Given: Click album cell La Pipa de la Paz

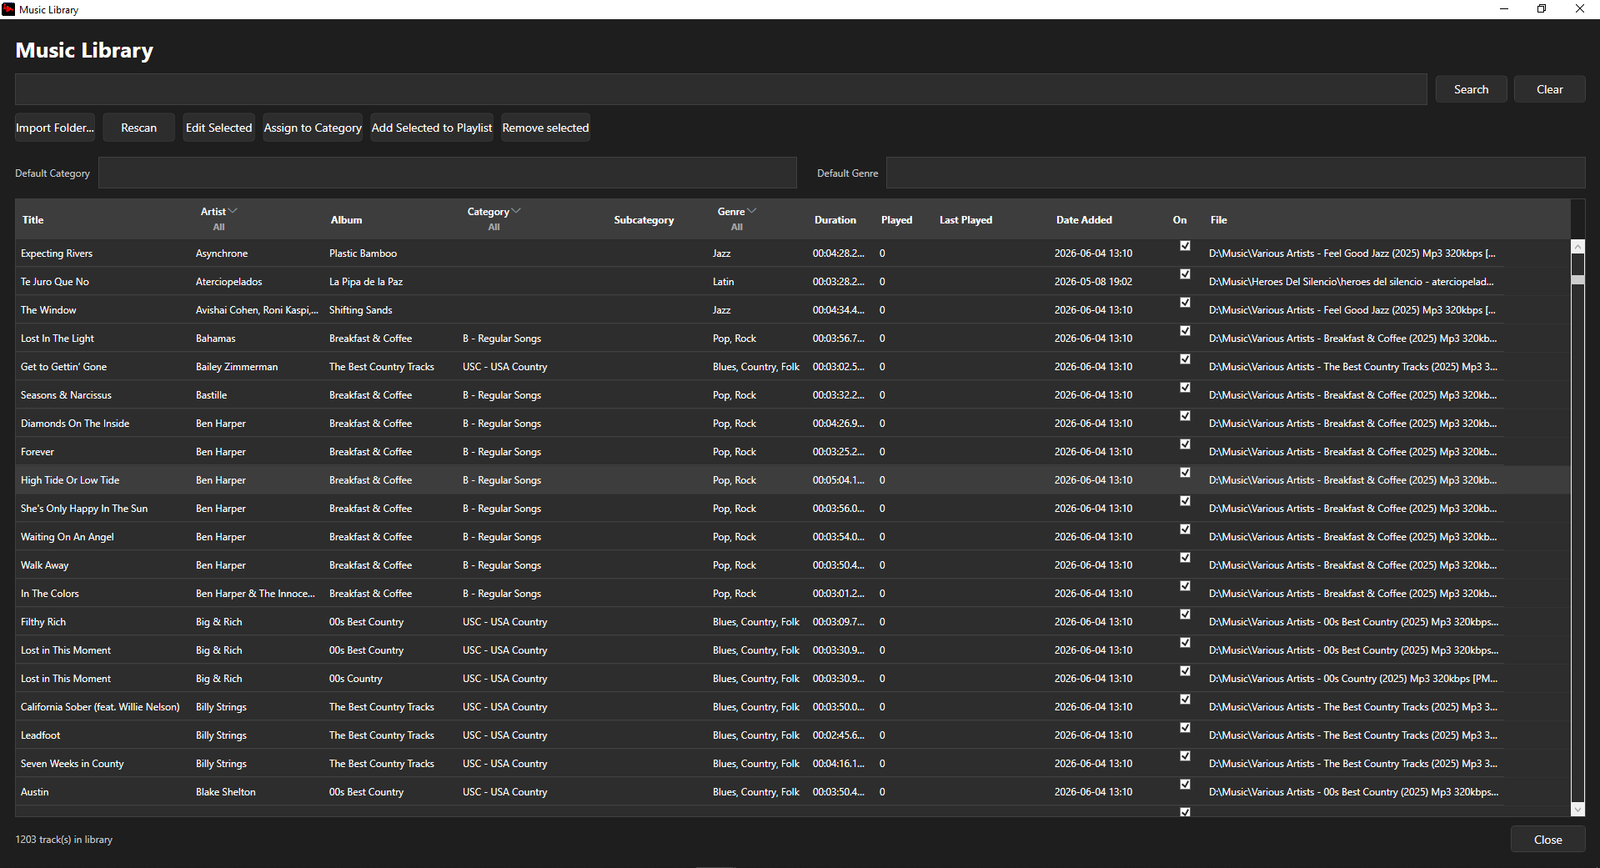Looking at the screenshot, I should point(366,282).
